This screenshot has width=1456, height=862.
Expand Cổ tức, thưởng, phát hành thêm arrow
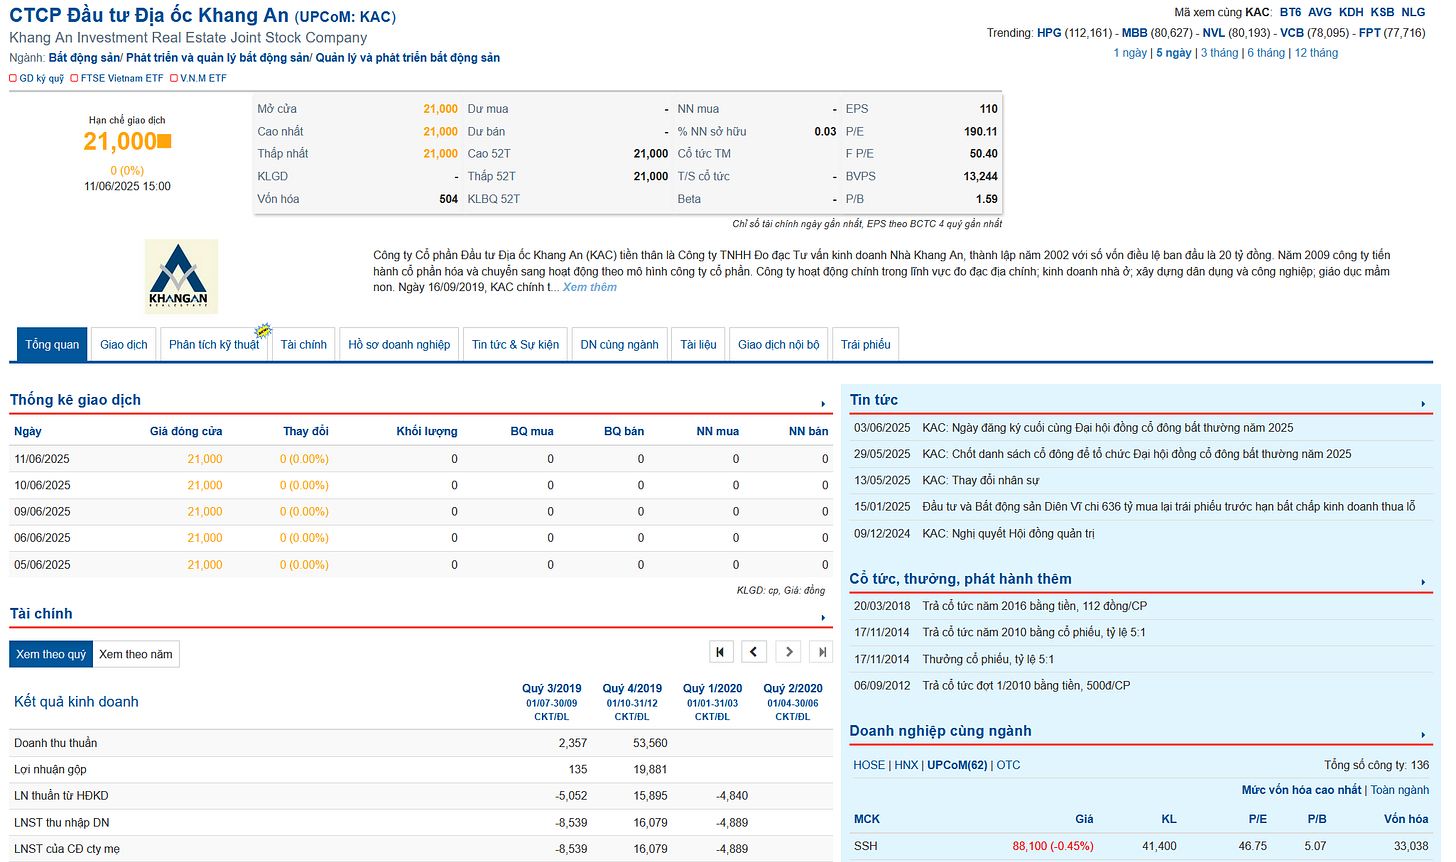point(1423,582)
